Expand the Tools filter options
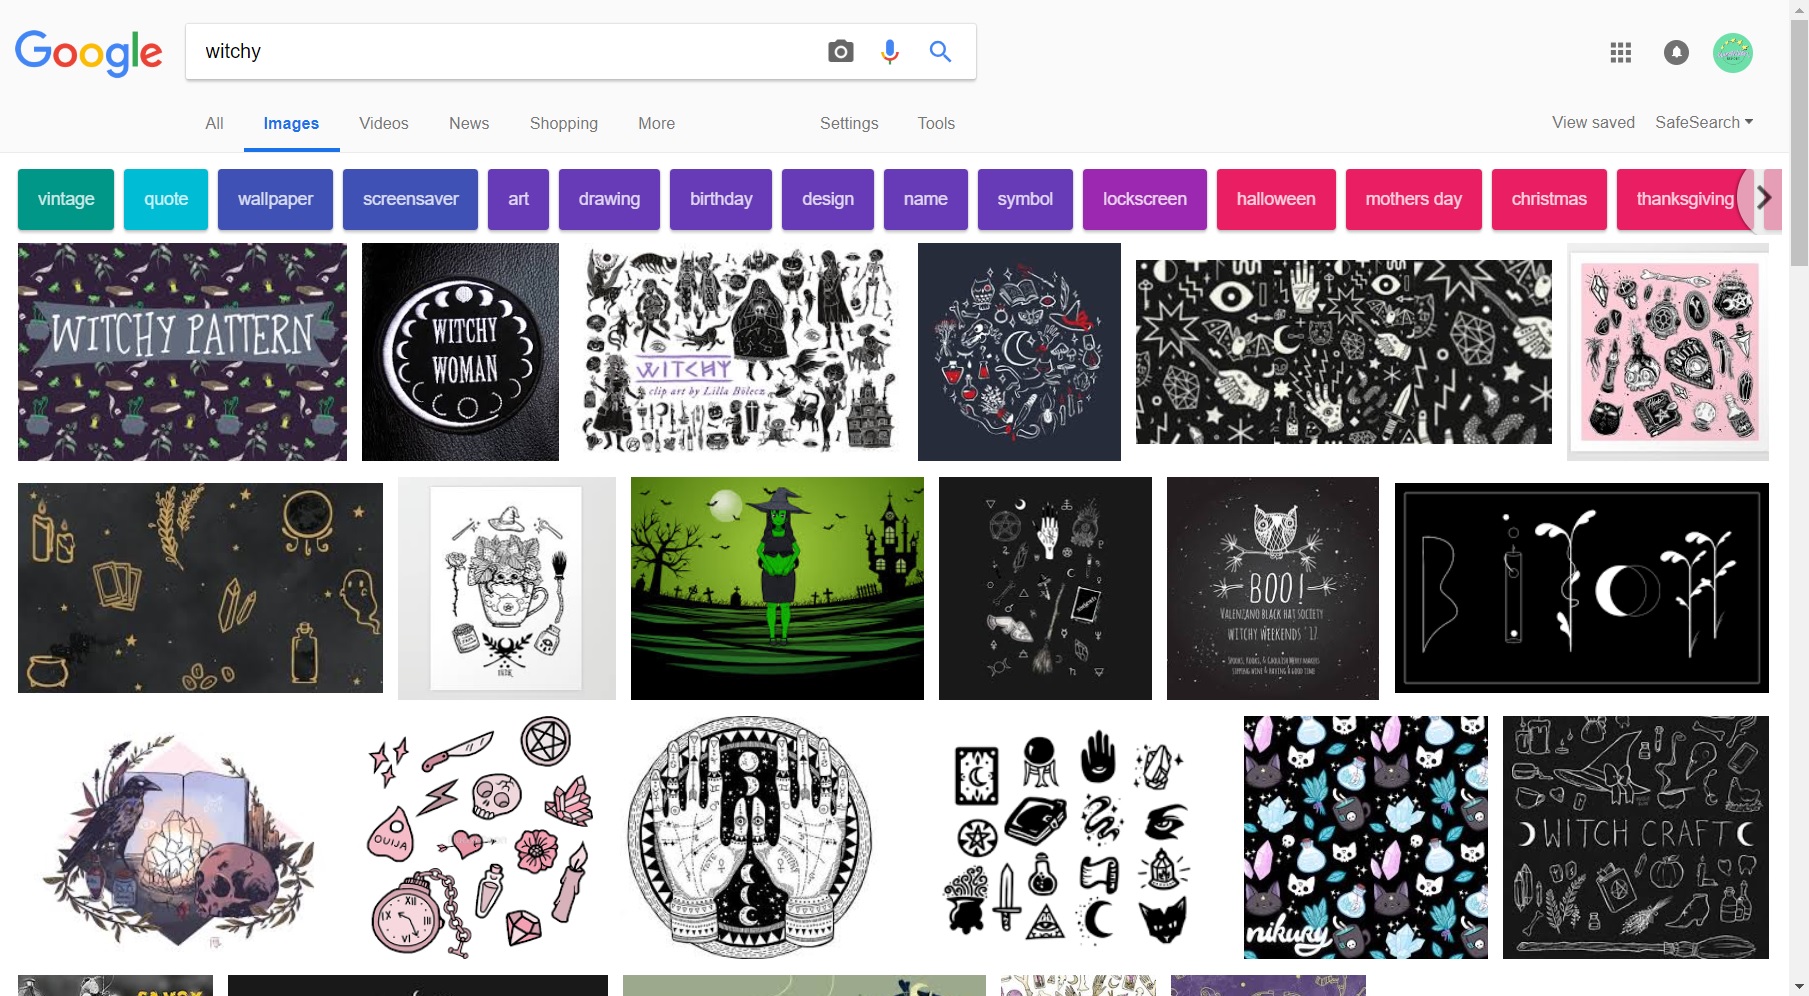Image resolution: width=1809 pixels, height=996 pixels. point(935,123)
